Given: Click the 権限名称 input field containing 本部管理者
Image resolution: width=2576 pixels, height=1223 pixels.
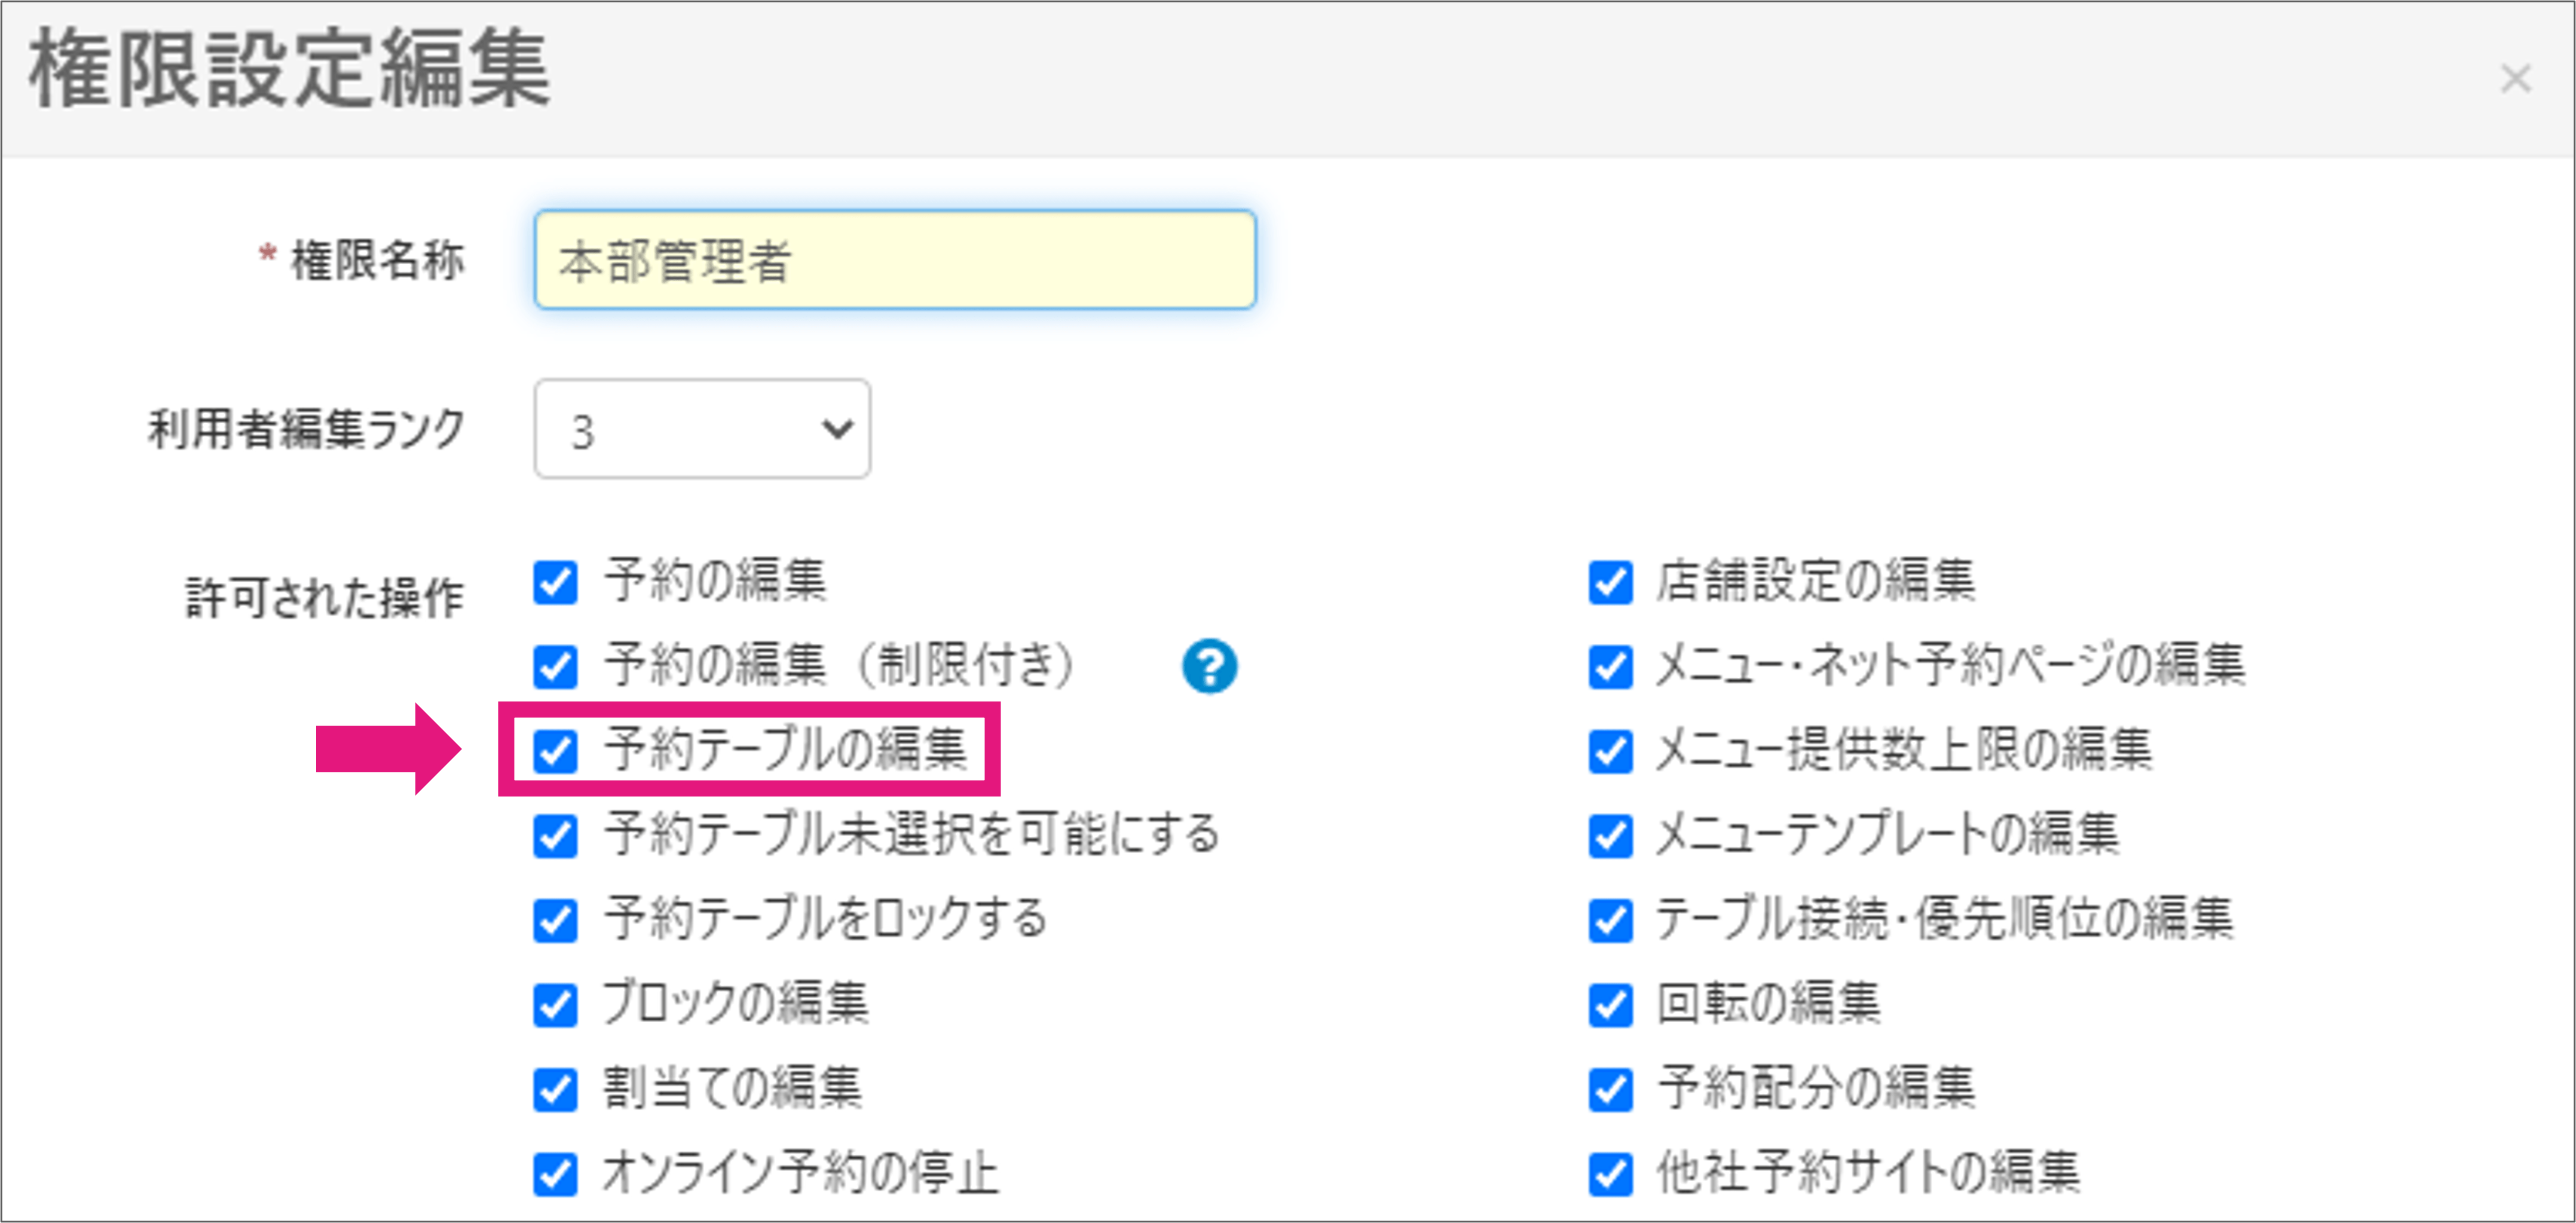Looking at the screenshot, I should click(895, 260).
